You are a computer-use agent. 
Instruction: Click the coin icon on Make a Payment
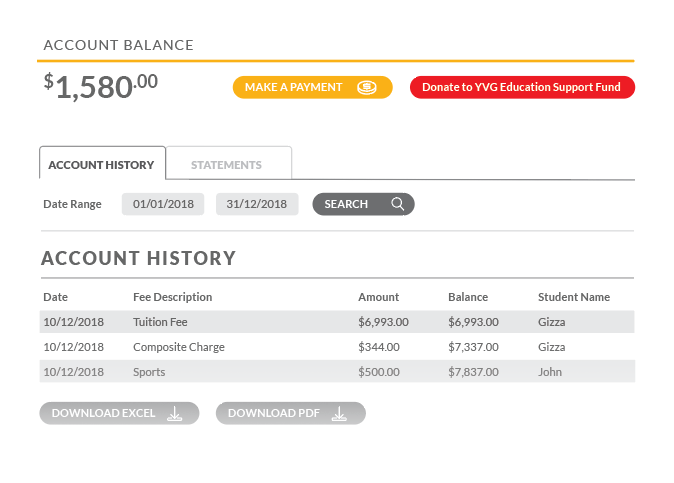pyautogui.click(x=367, y=88)
